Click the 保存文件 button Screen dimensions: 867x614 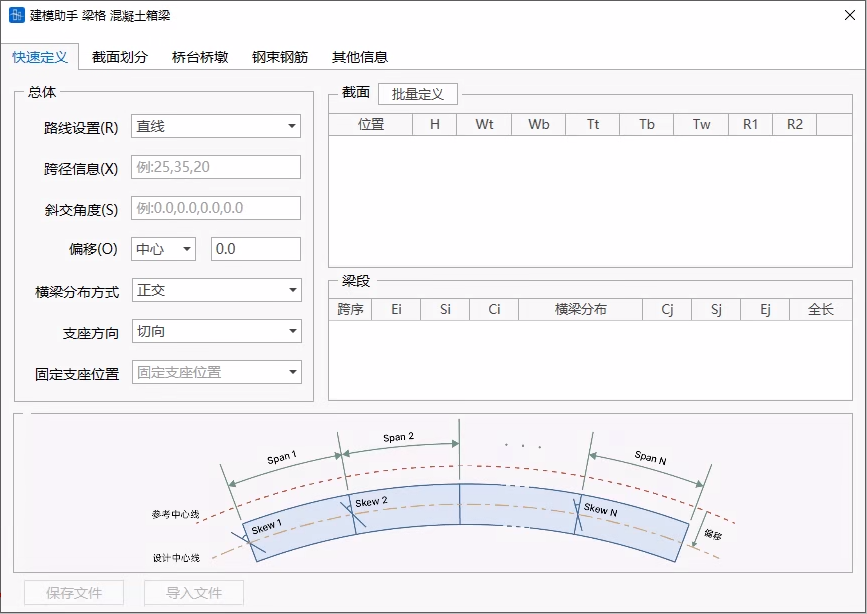click(74, 593)
